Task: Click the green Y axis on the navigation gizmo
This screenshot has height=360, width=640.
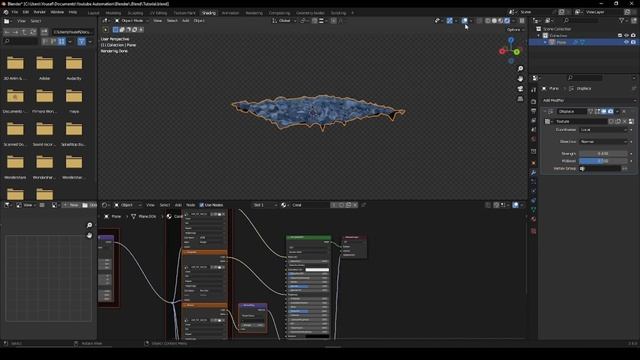Action: click(x=517, y=52)
